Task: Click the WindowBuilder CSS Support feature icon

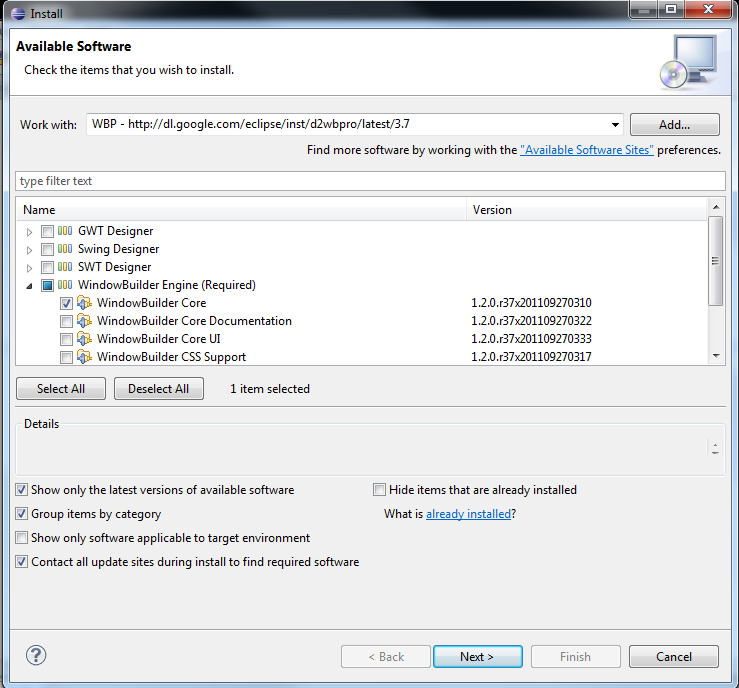Action: tap(84, 357)
